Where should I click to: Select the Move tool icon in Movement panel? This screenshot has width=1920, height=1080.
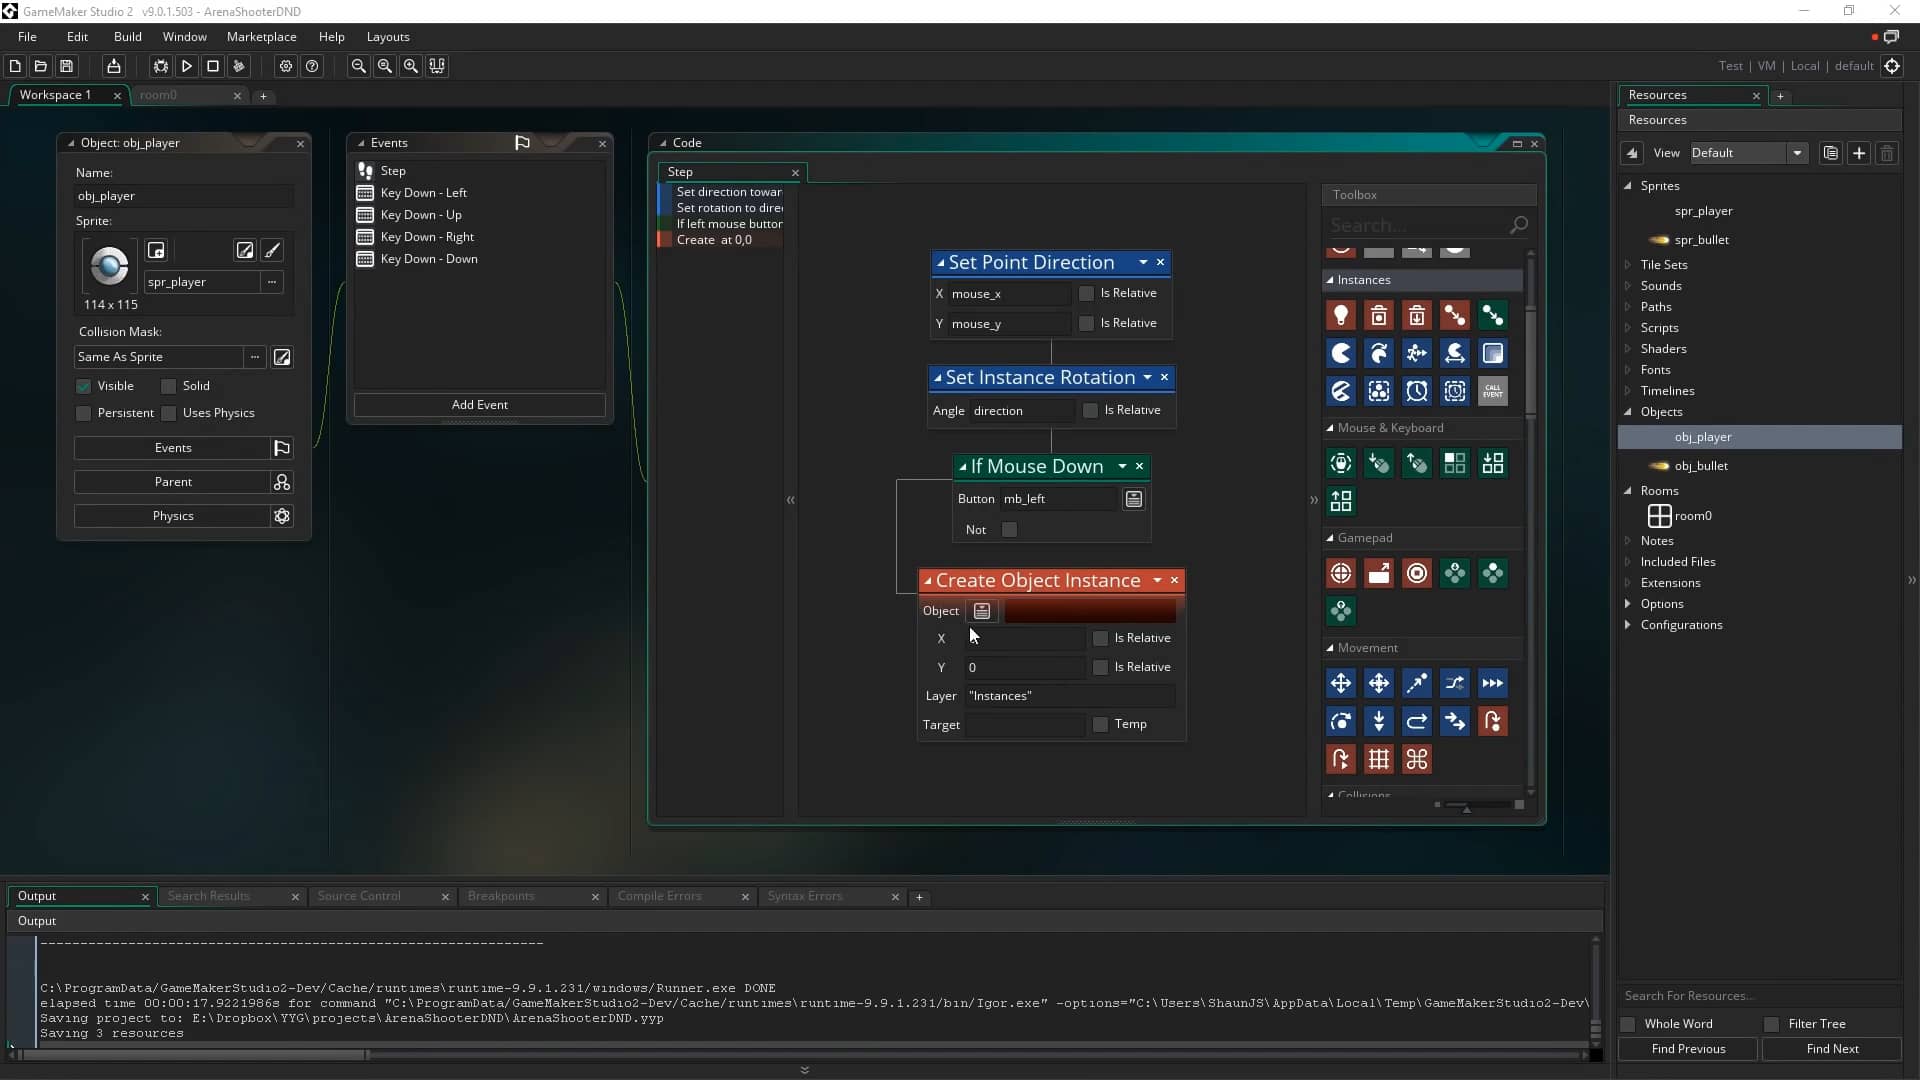1341,683
